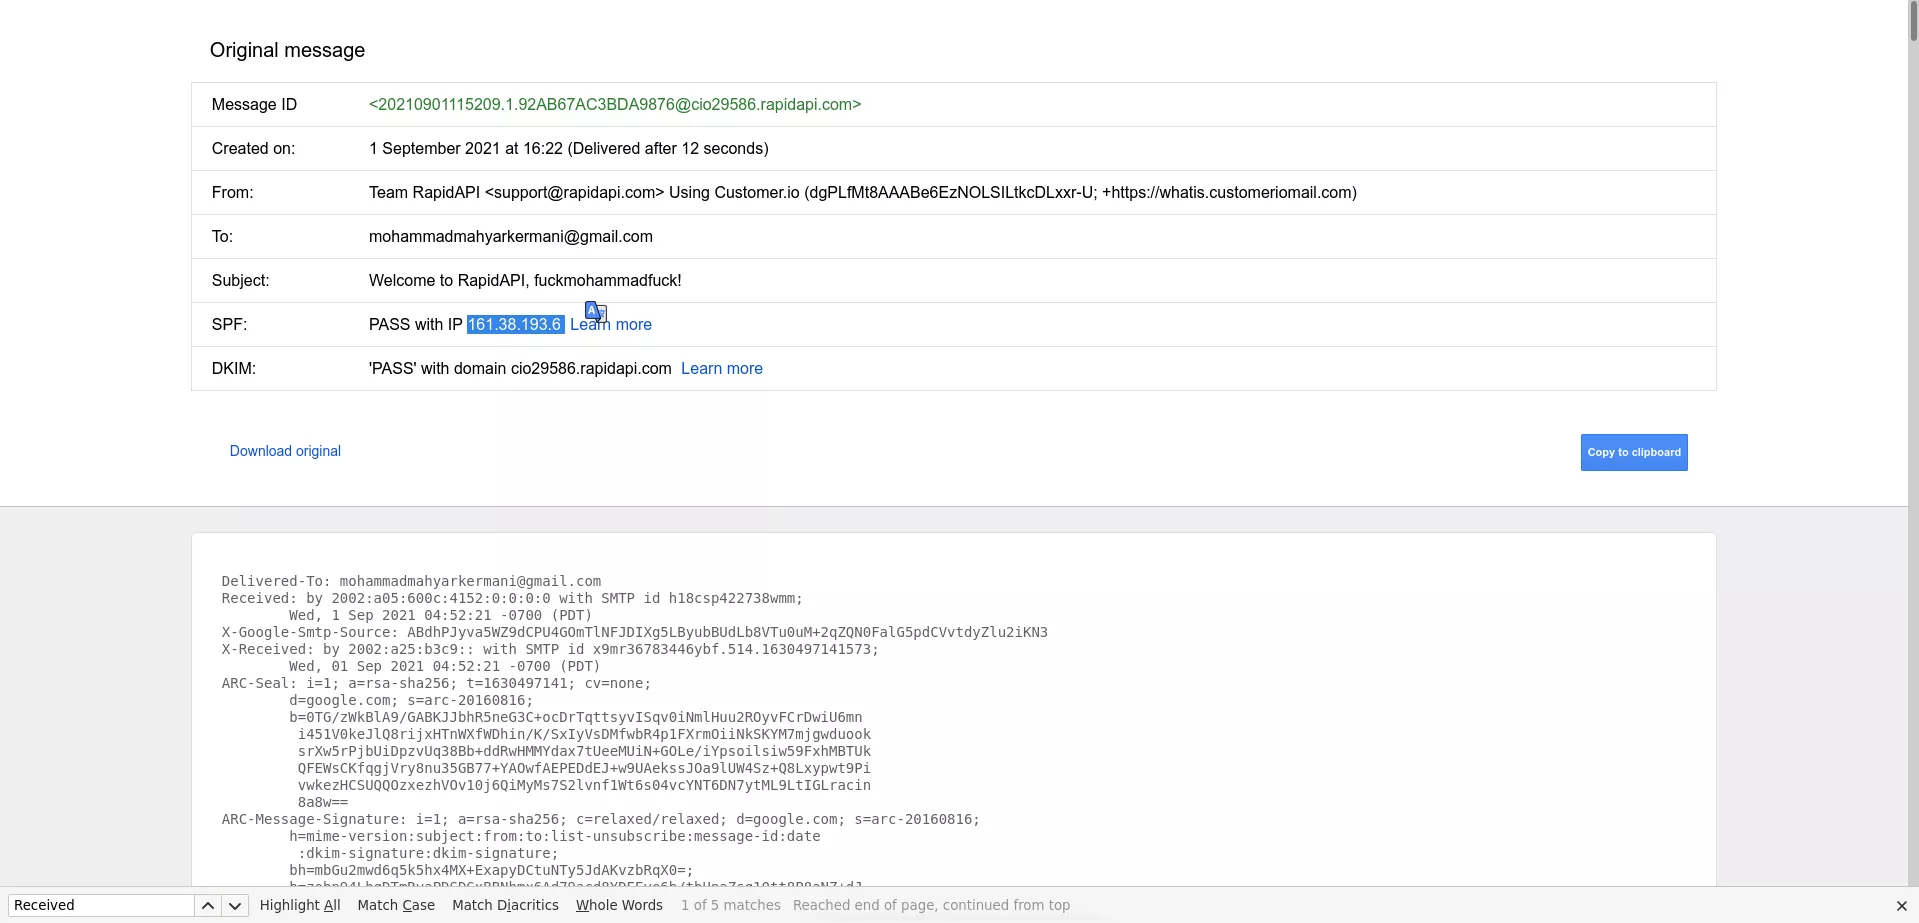Click the 'ARC-Message-Signature' header line
This screenshot has height=923, width=1919.
[x=600, y=819]
